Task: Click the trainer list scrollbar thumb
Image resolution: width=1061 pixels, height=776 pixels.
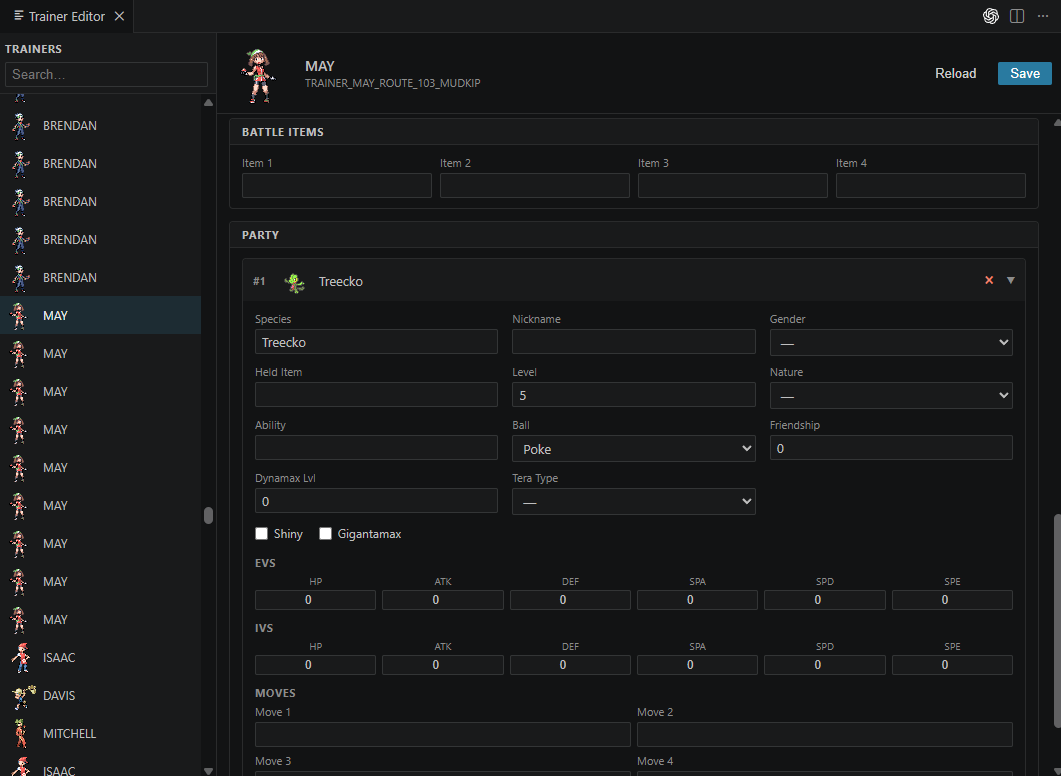Action: 208,516
